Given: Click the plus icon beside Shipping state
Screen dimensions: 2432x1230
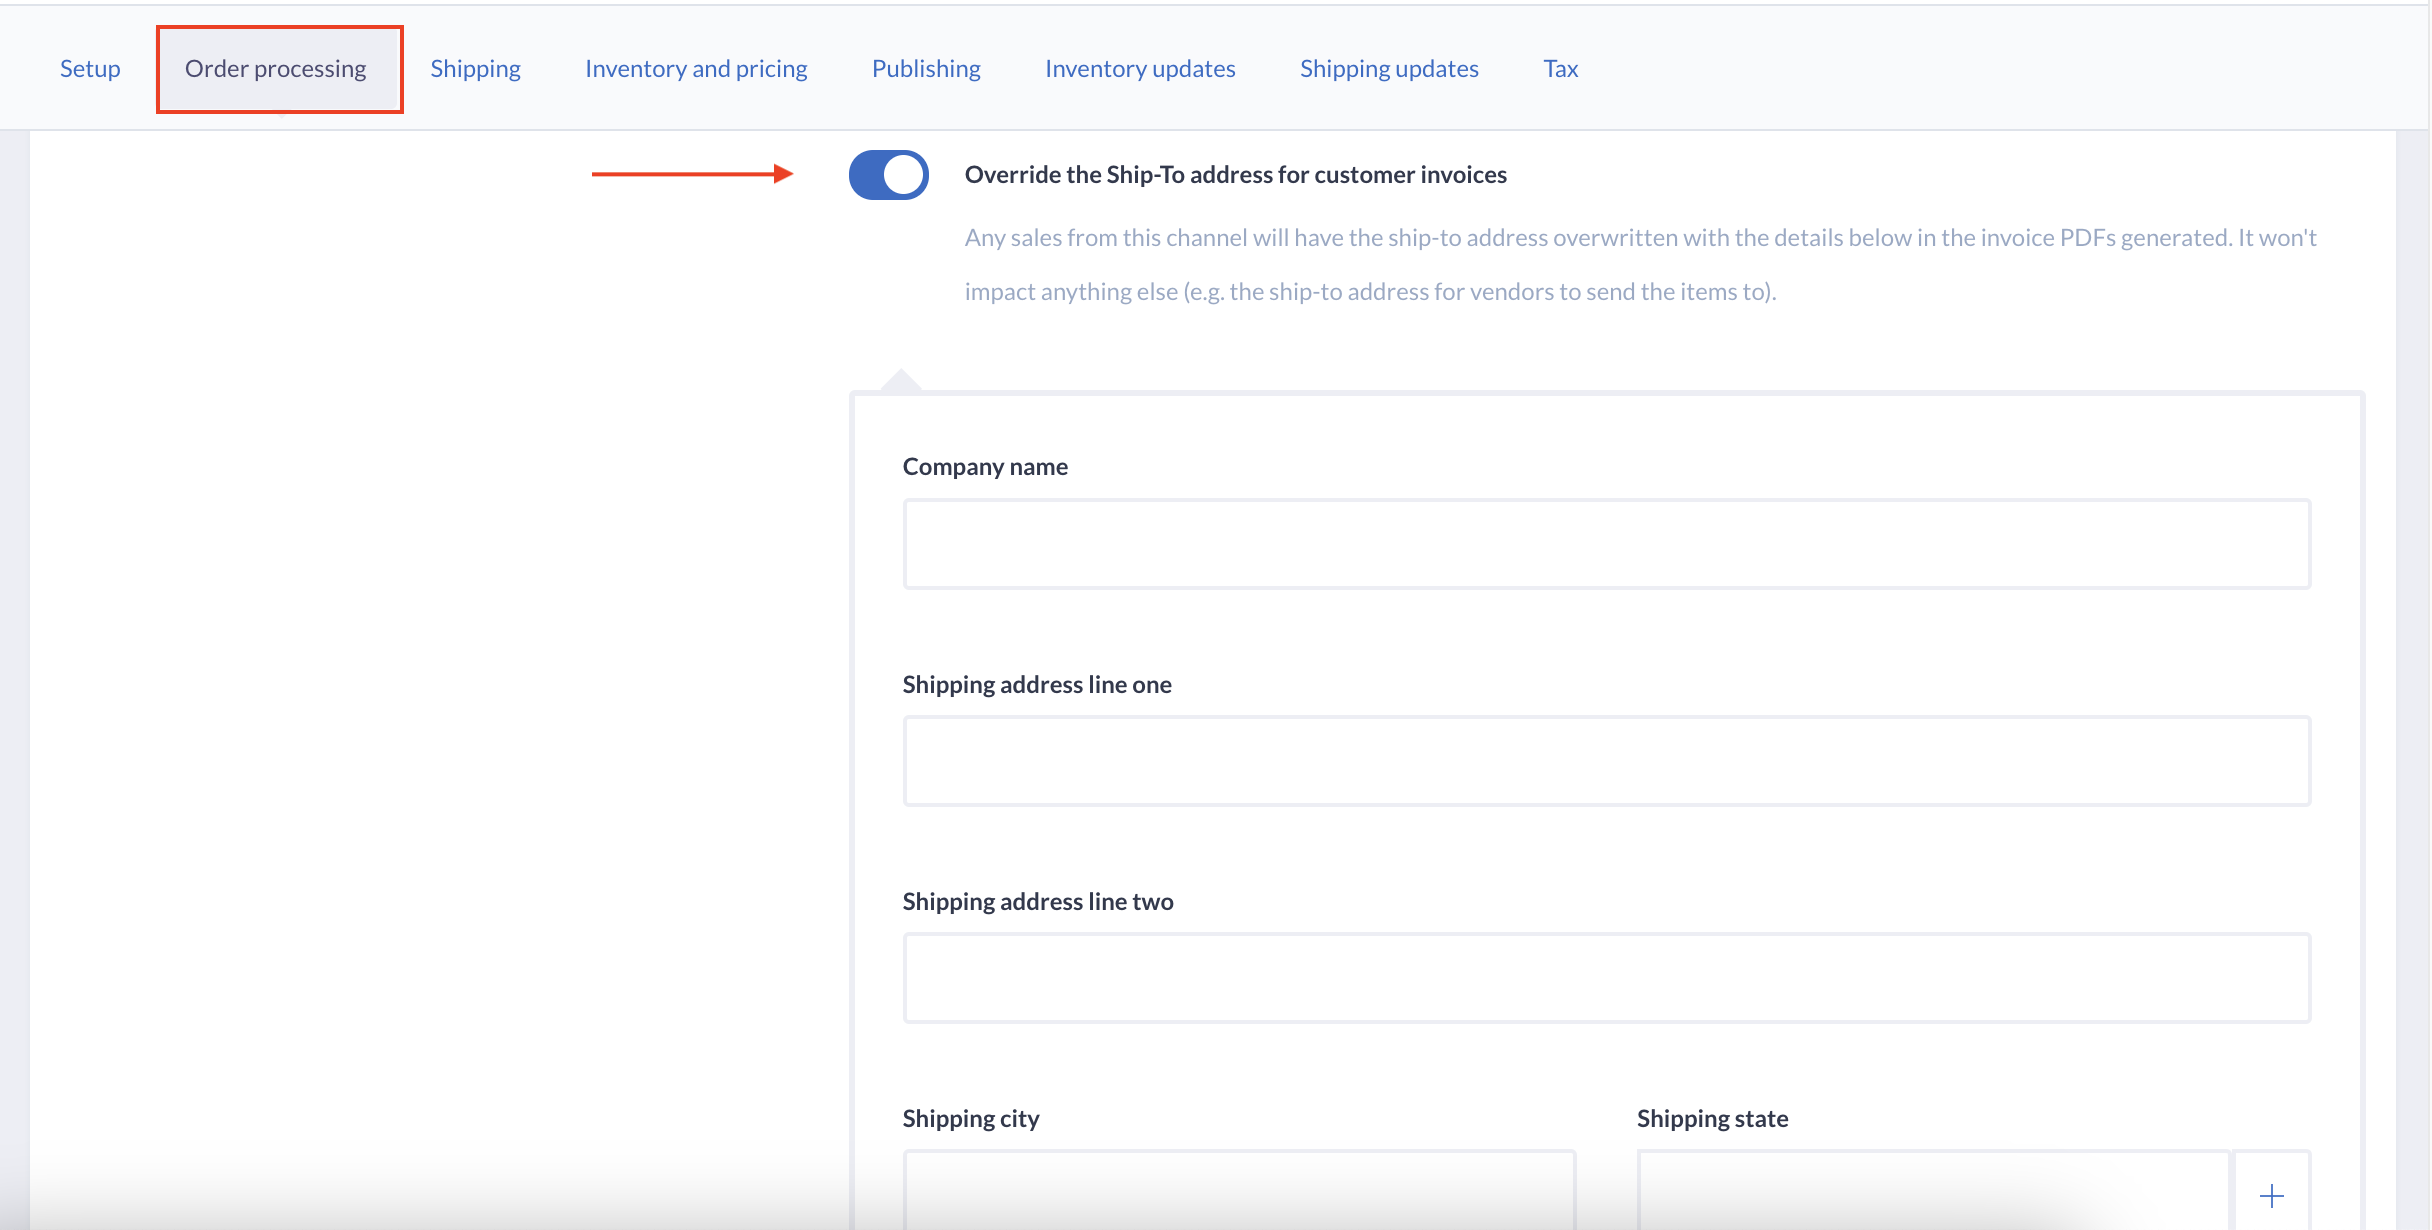Looking at the screenshot, I should [2272, 1196].
